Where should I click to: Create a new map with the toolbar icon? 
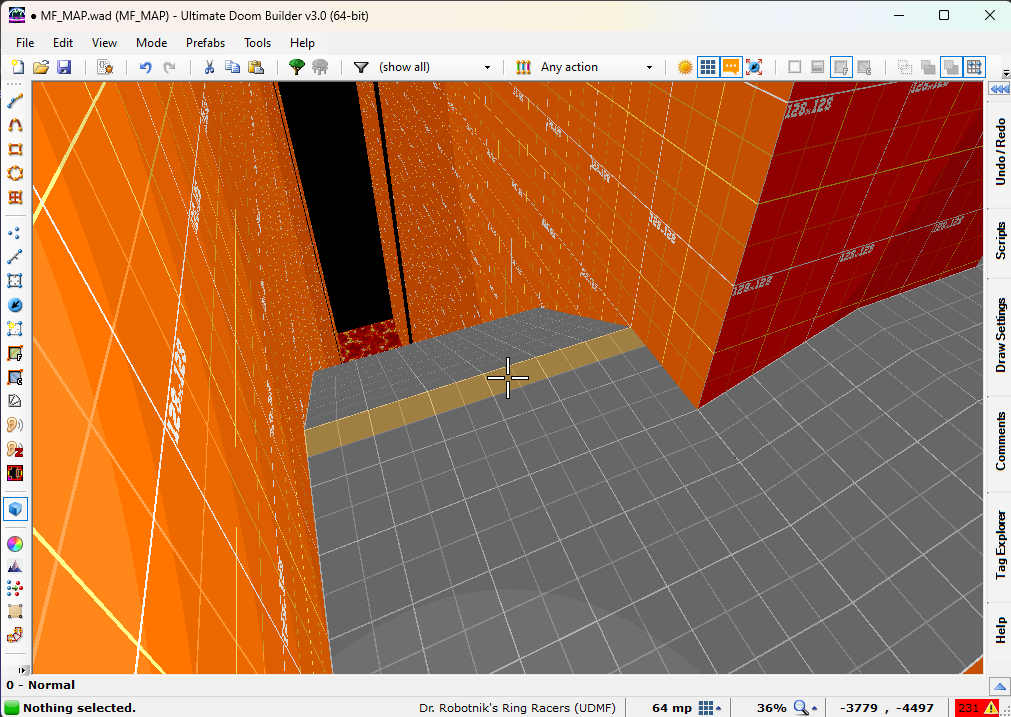(x=18, y=67)
